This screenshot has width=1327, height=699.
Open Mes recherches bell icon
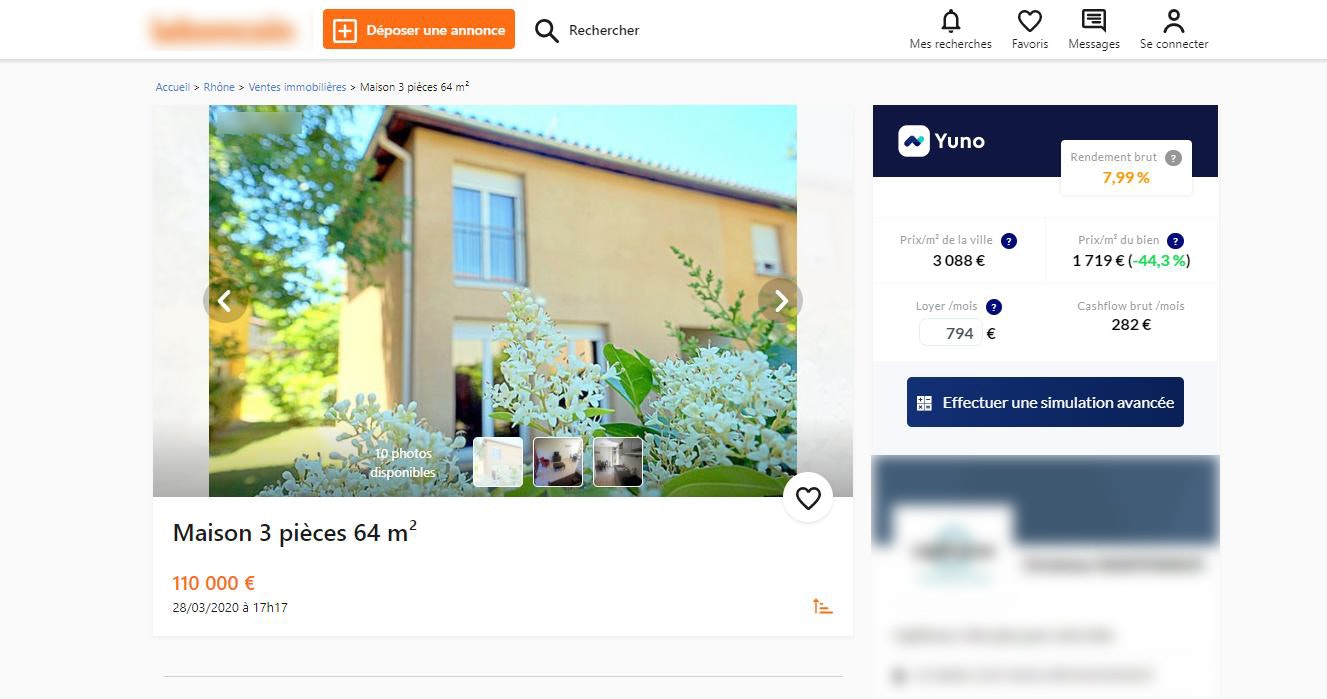(950, 21)
